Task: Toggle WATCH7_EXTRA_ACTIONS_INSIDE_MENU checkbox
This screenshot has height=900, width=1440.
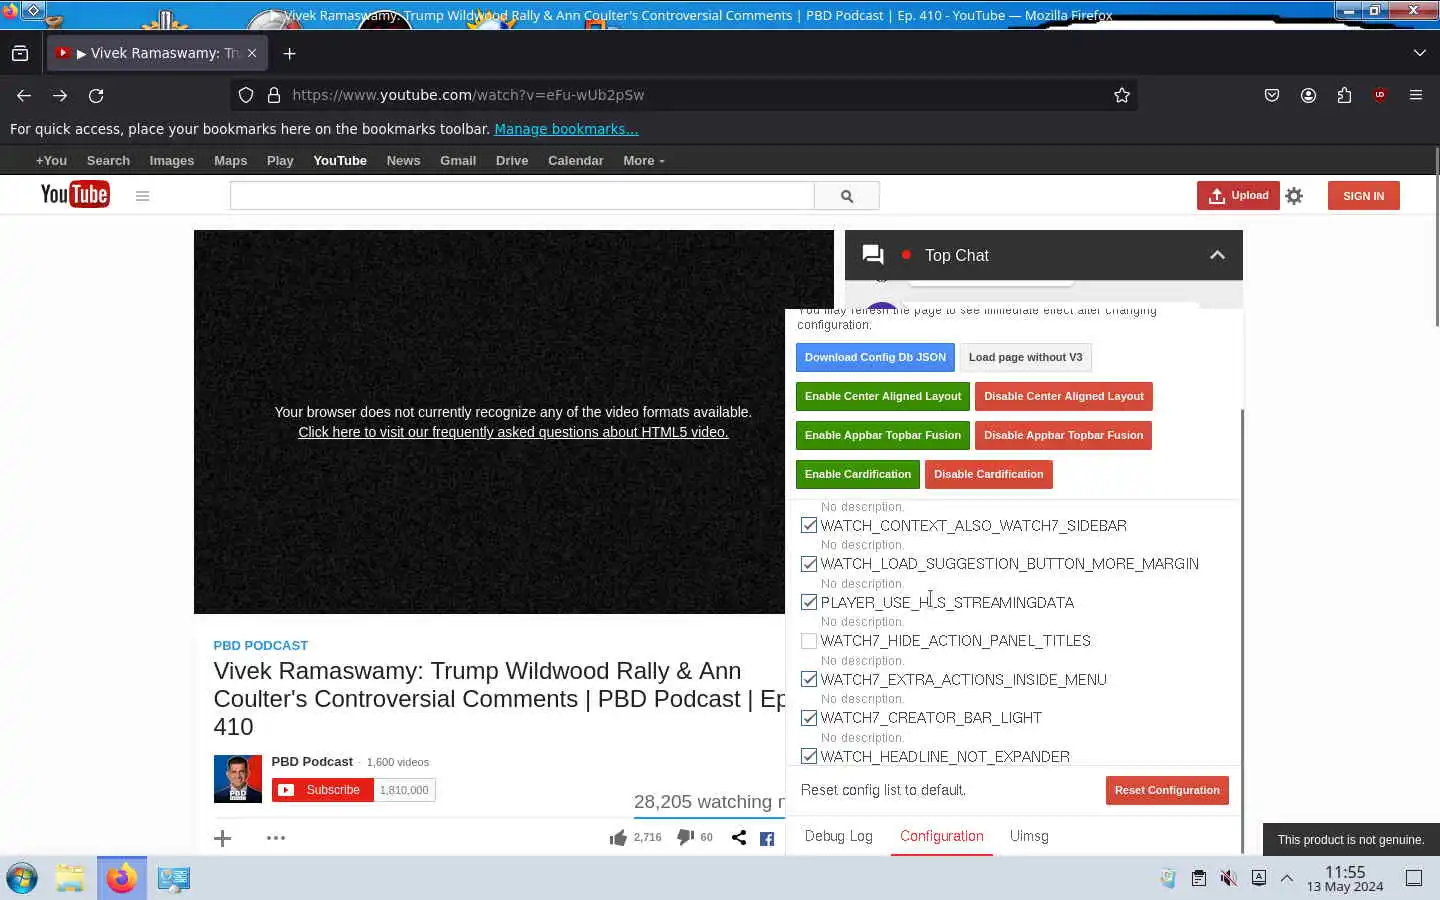Action: [809, 679]
